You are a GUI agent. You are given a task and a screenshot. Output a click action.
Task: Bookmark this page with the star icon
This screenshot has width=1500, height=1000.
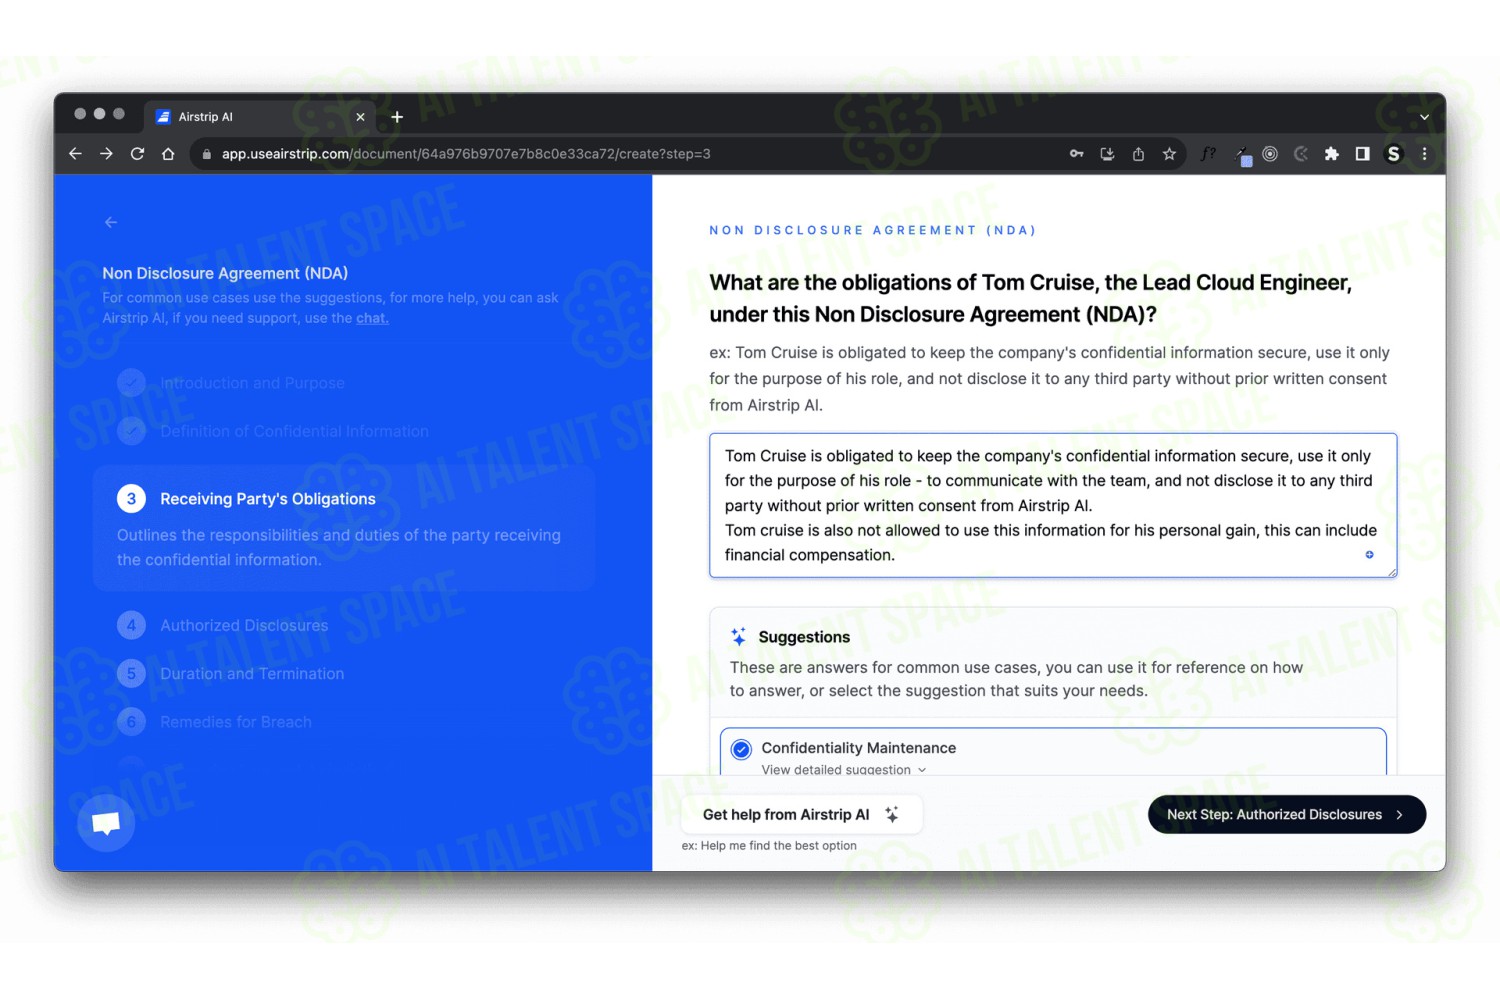pos(1169,154)
